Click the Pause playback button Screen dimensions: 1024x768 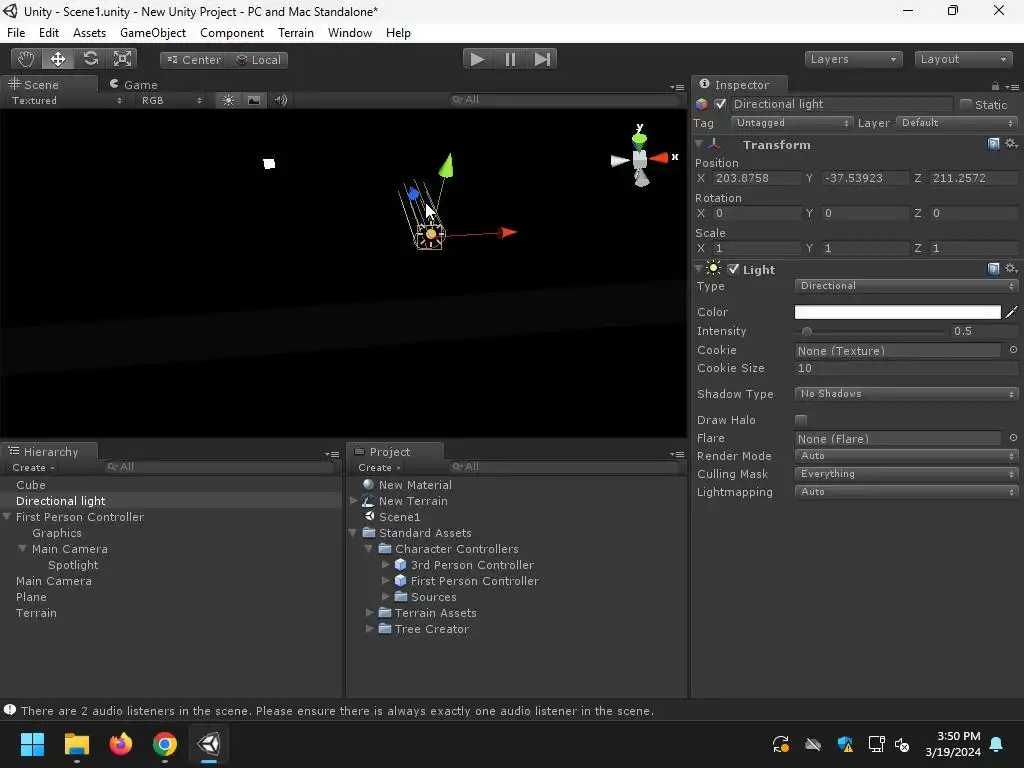[x=510, y=59]
